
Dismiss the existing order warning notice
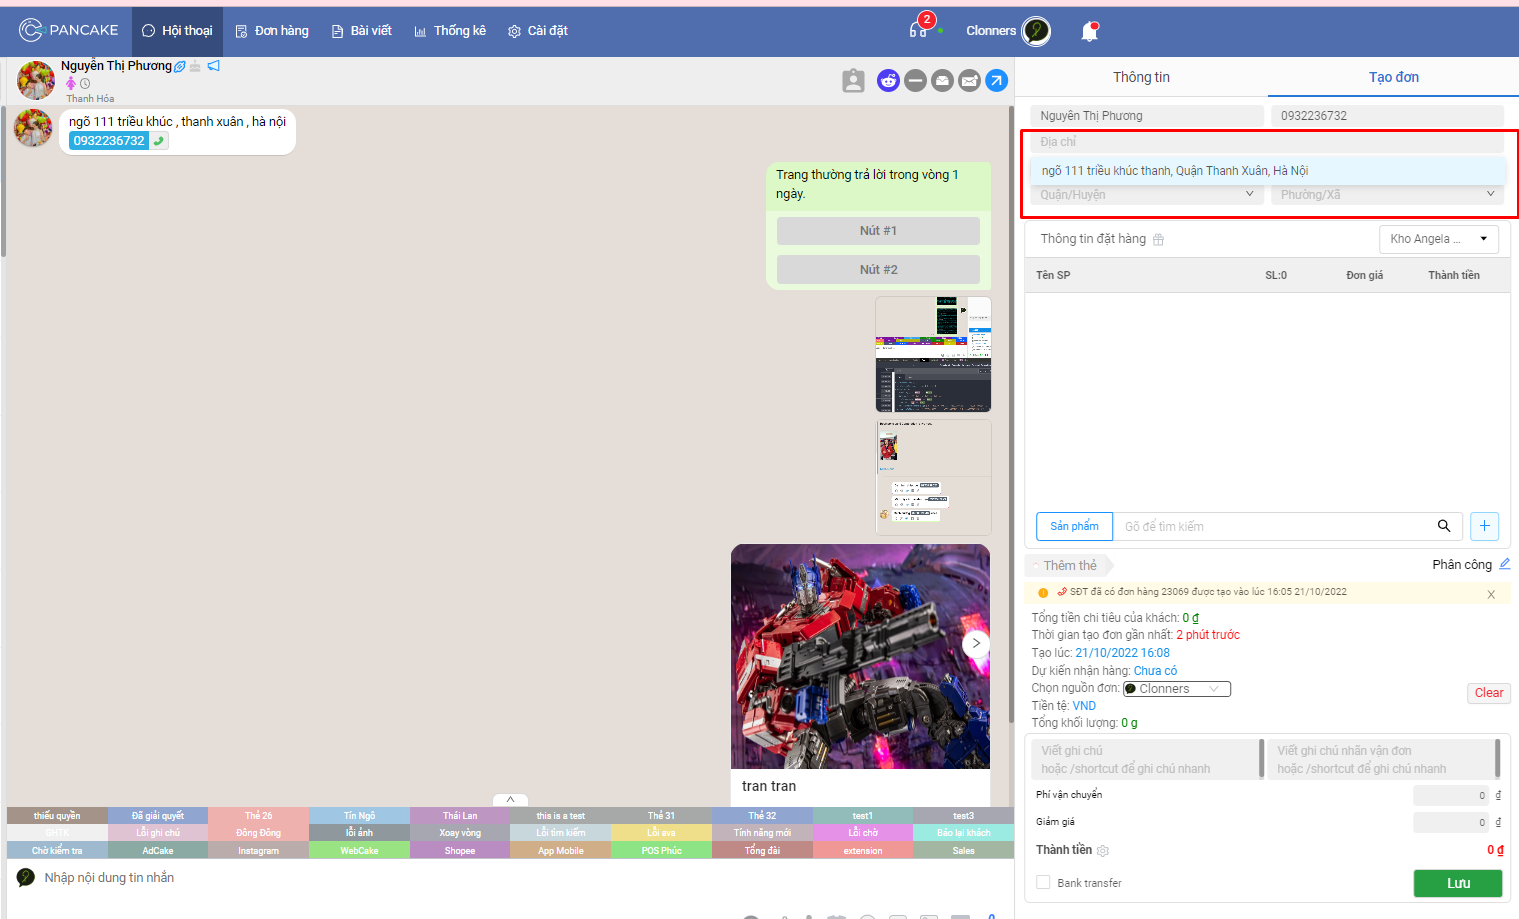1491,594
